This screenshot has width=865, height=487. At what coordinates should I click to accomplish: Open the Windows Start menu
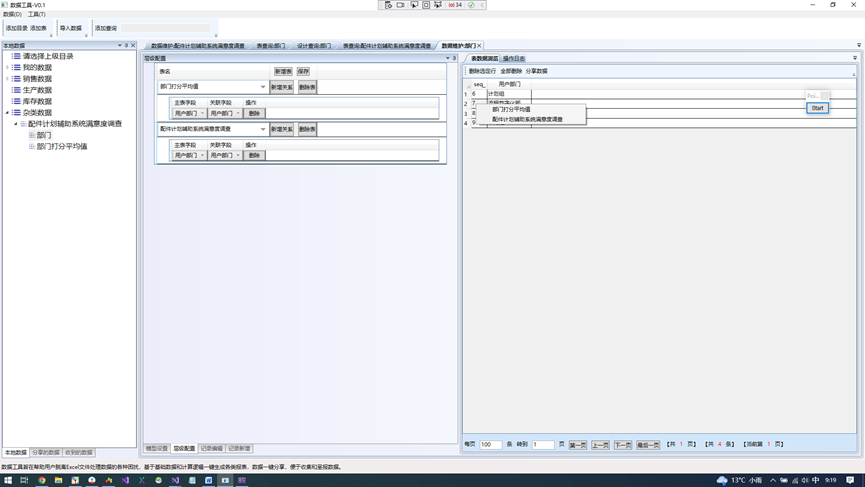[8, 480]
